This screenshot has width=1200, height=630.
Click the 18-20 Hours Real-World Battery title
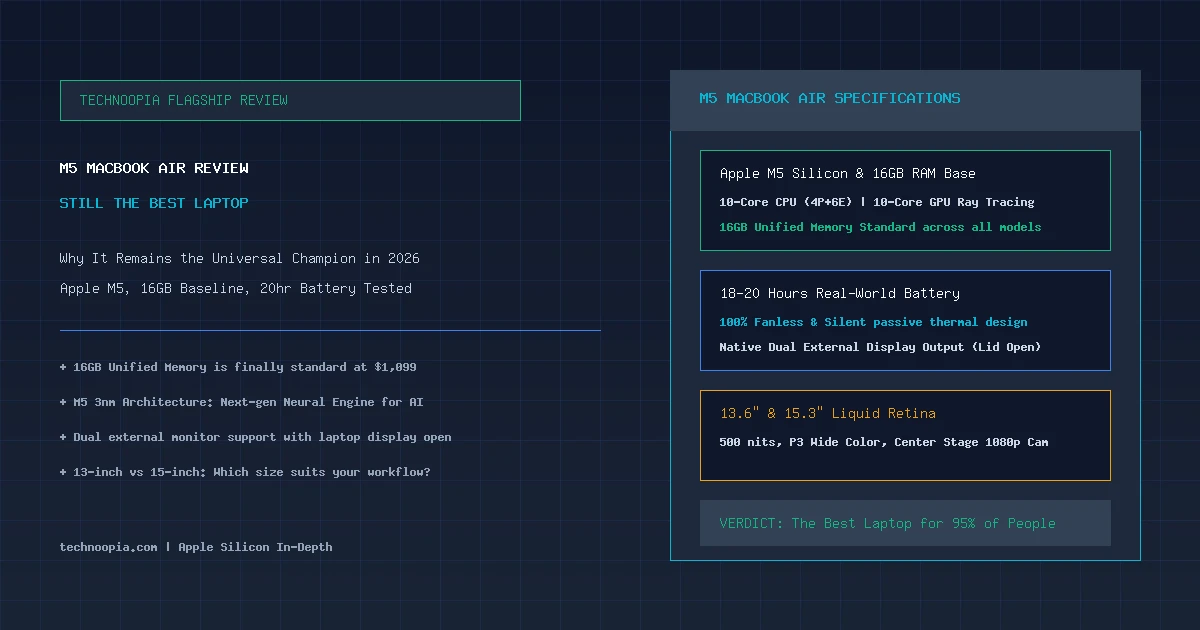coord(840,293)
